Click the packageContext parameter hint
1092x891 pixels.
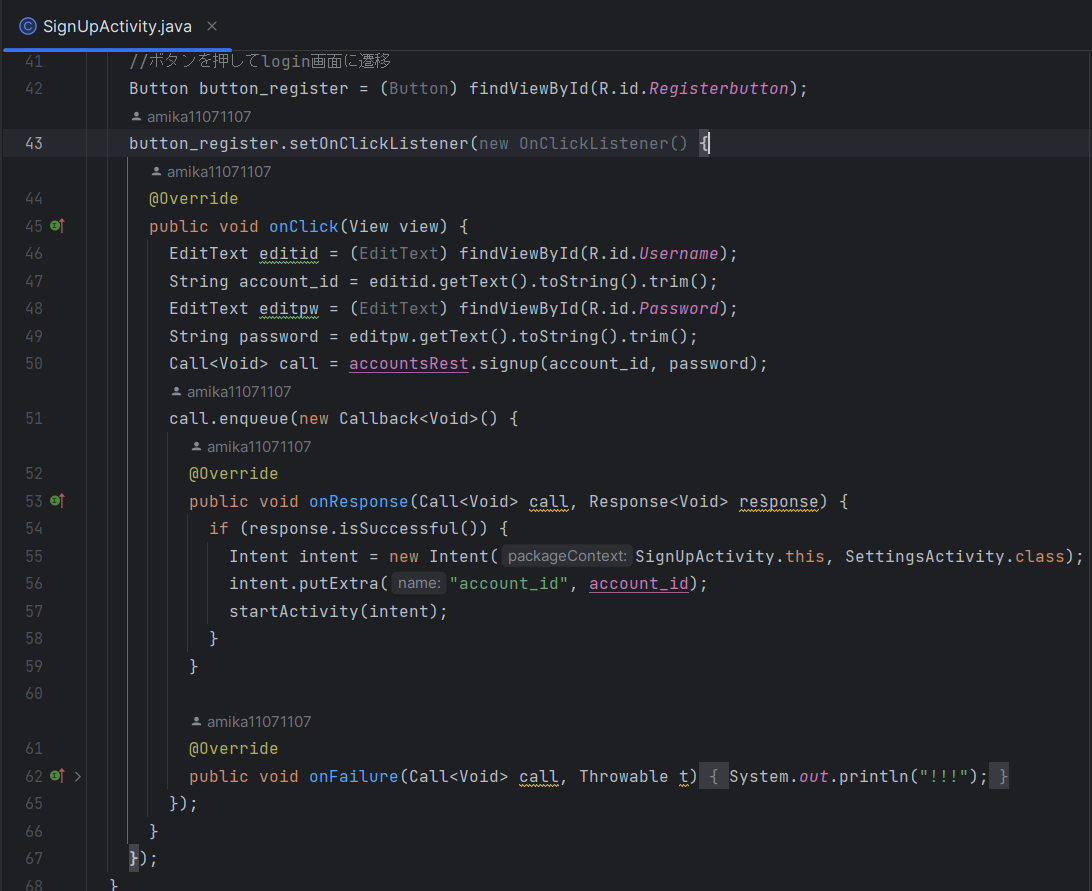[567, 556]
